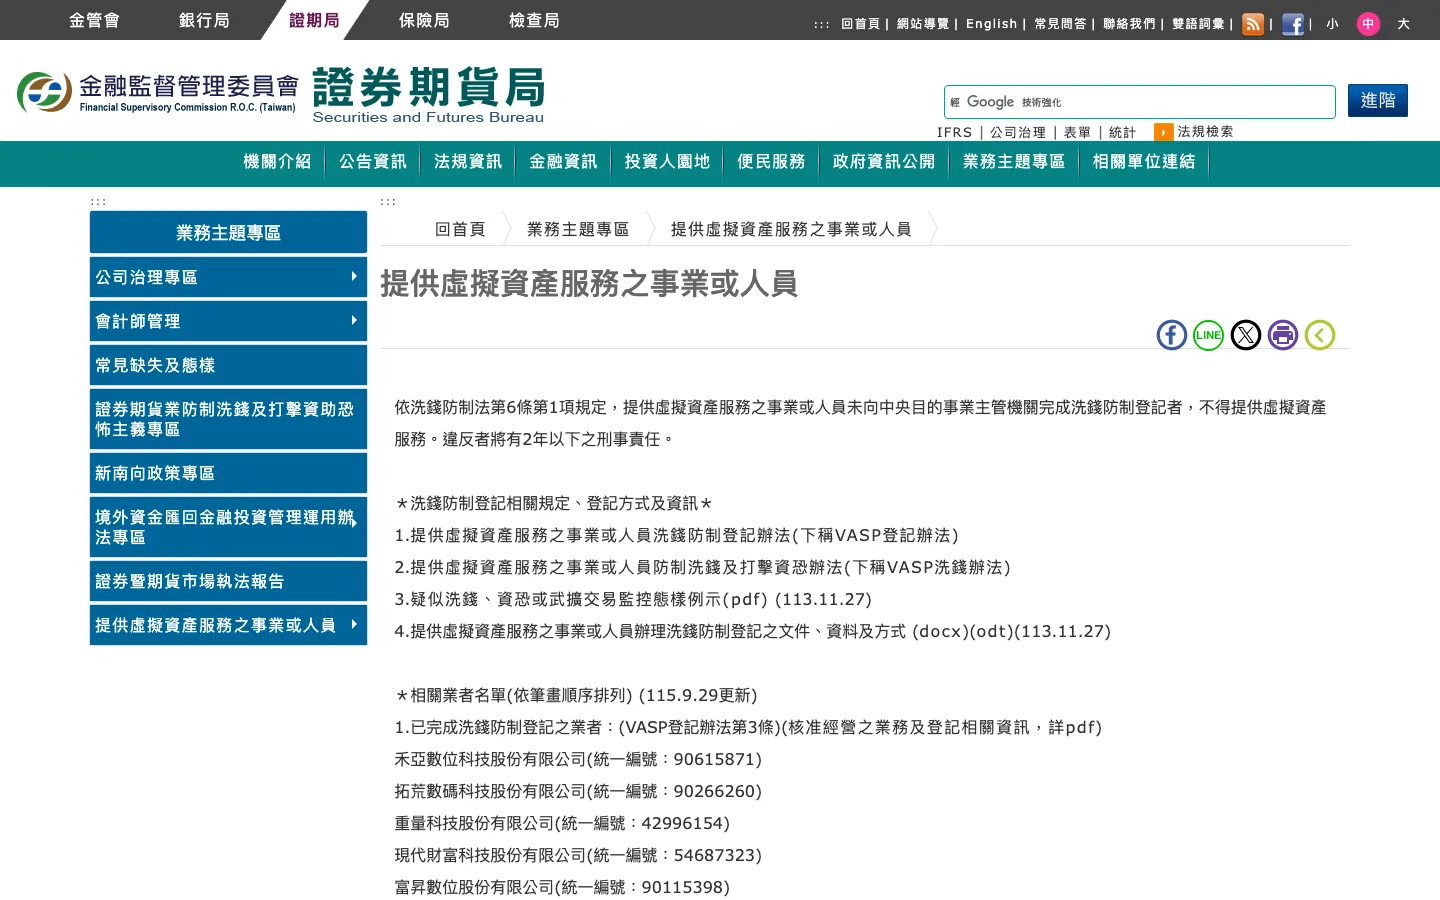Click 回首頁 in the breadcrumb
1440x900 pixels.
tap(460, 229)
